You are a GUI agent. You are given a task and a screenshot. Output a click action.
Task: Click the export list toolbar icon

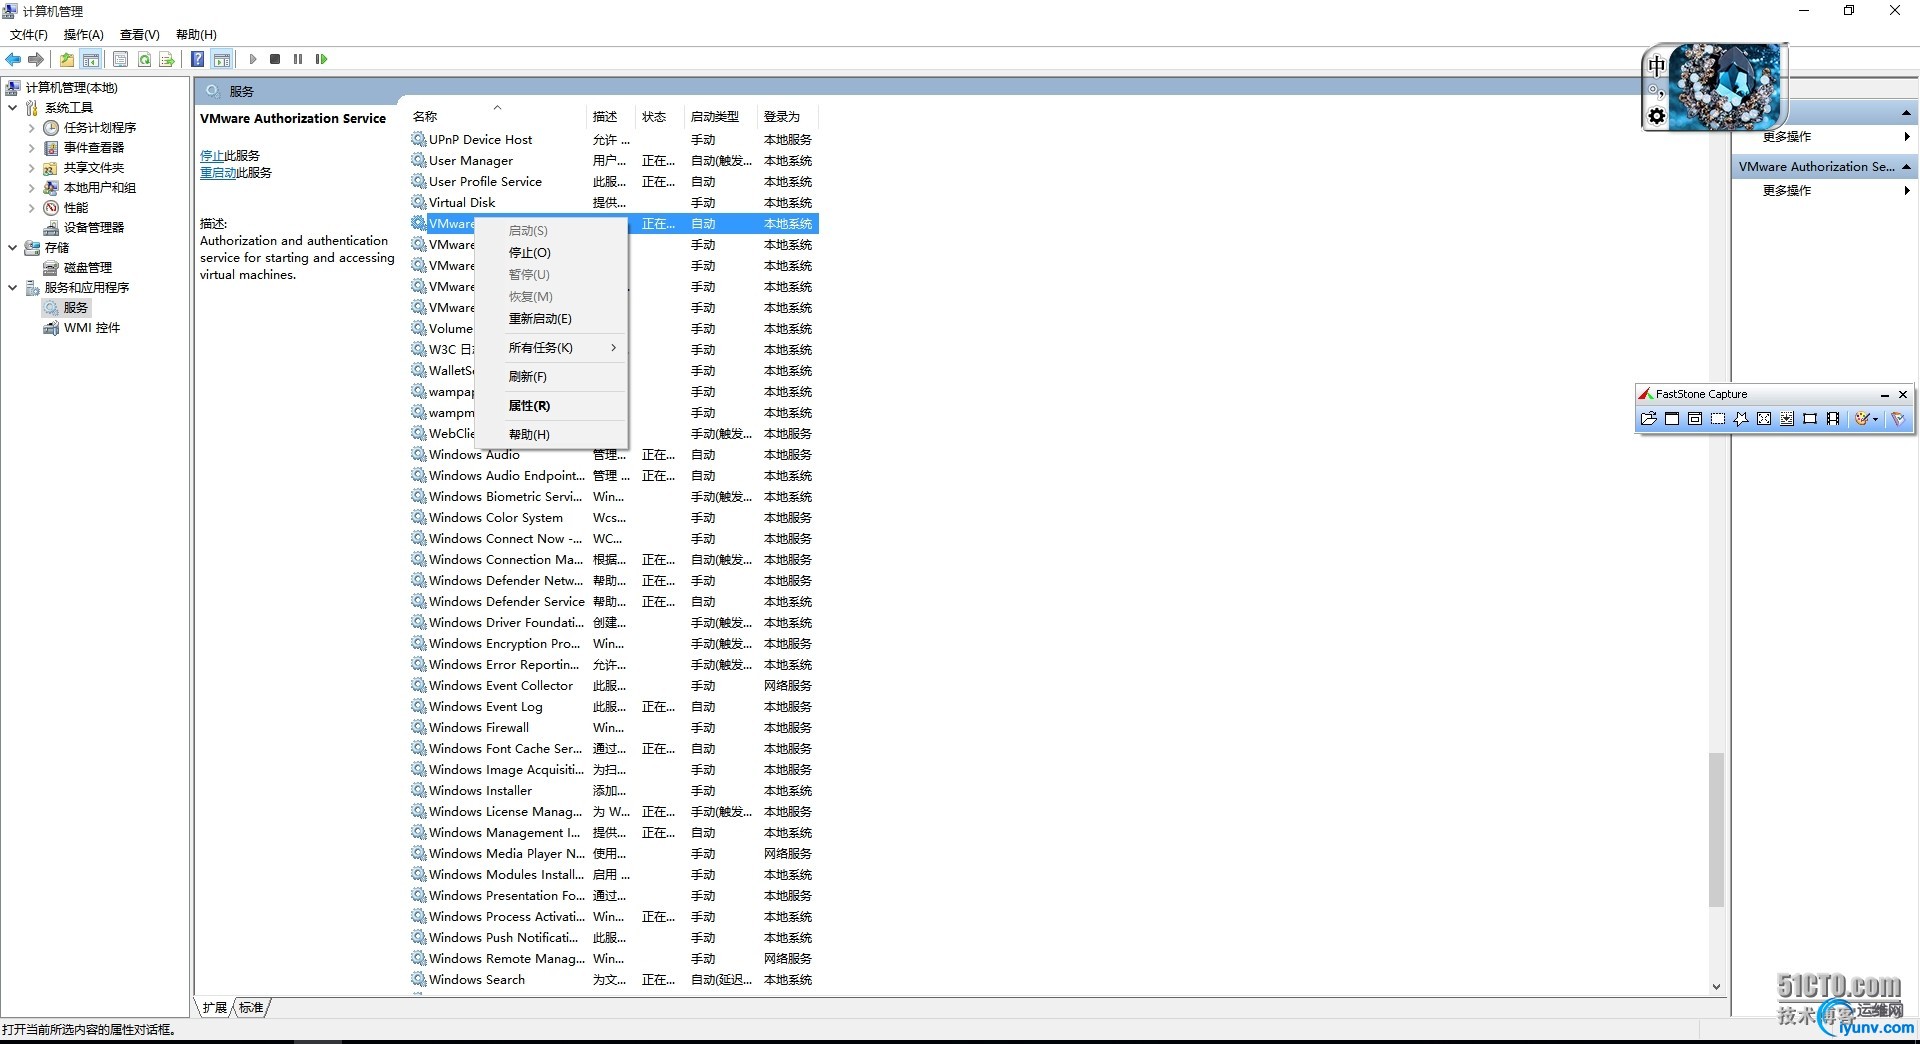[x=167, y=59]
